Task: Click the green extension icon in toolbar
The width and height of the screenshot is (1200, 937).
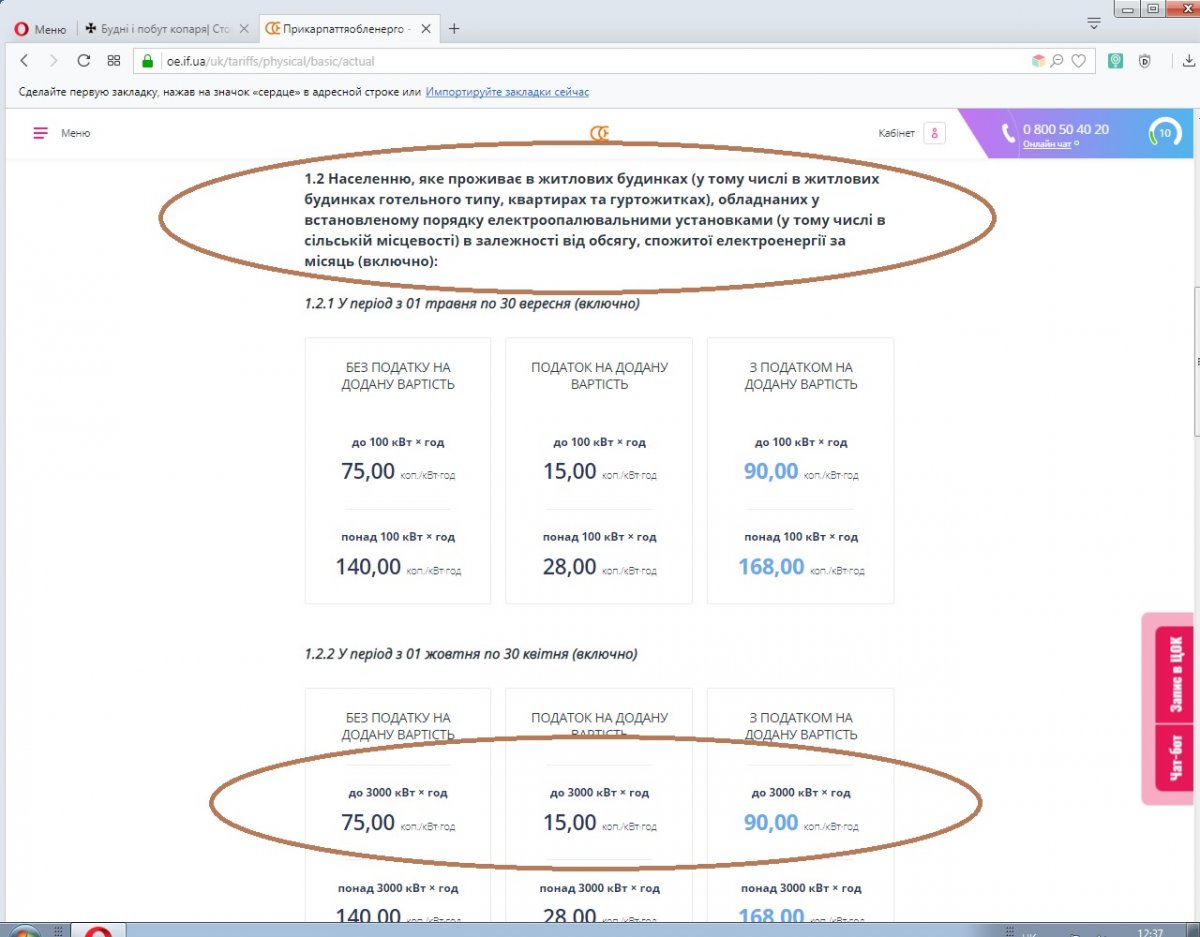Action: click(x=1116, y=61)
